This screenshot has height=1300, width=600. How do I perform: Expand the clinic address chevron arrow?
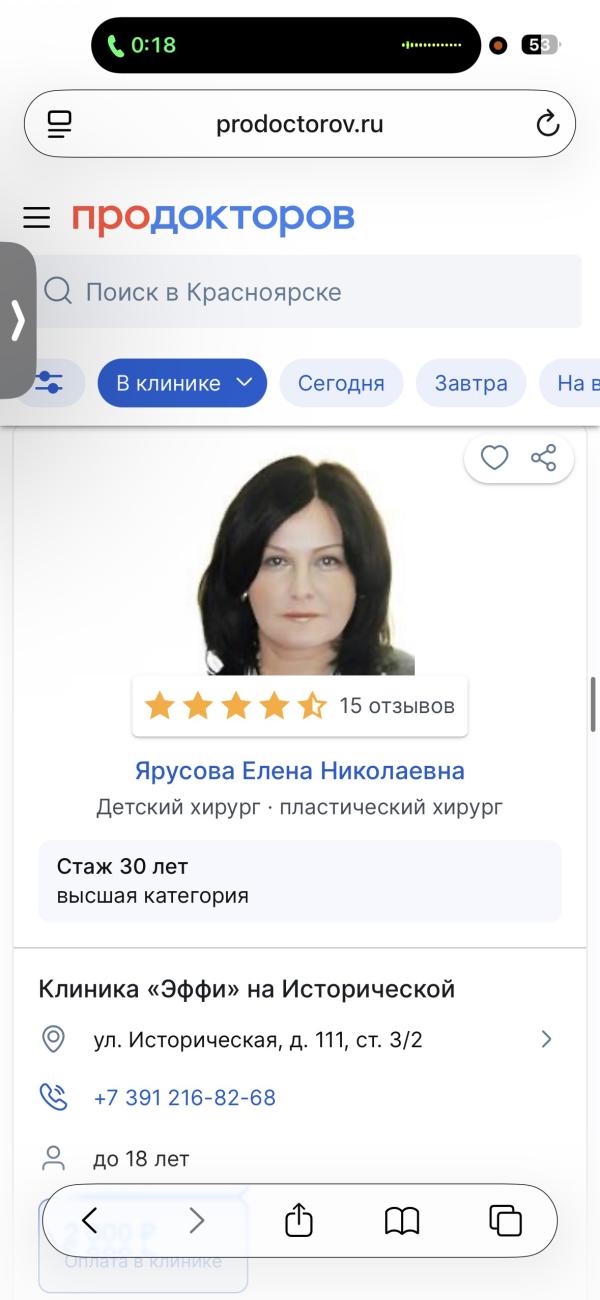point(546,1039)
